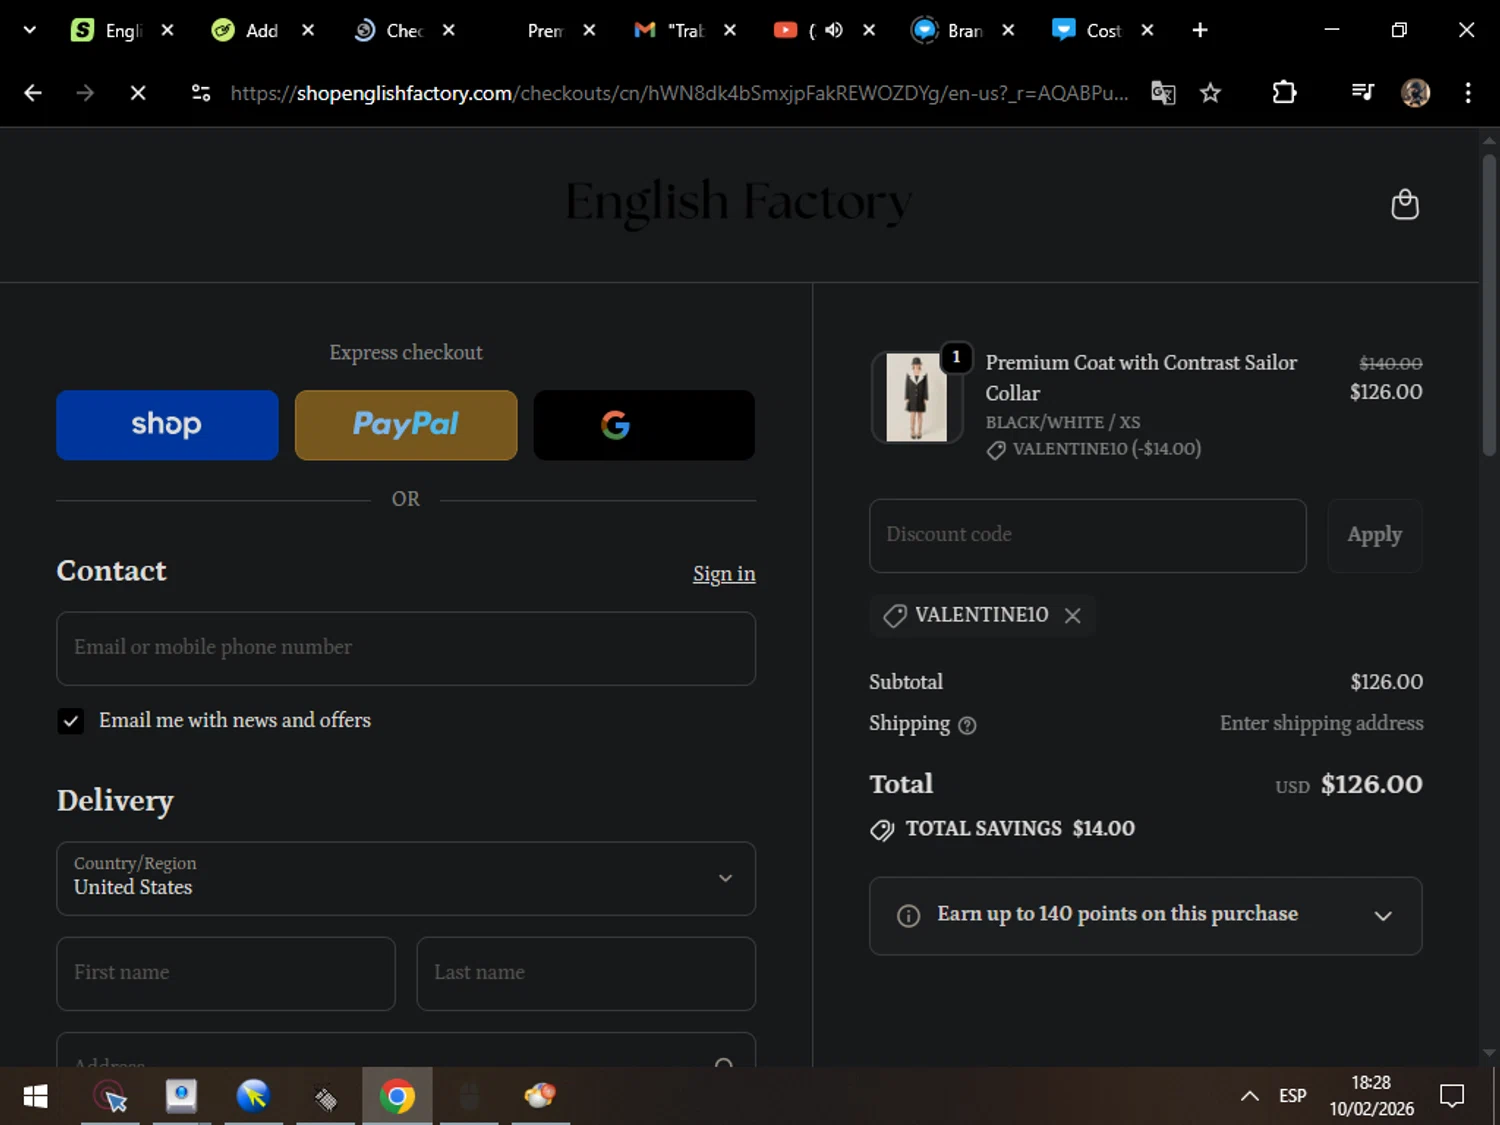Pay with Shop Pay express button
The image size is (1500, 1125).
tap(167, 425)
